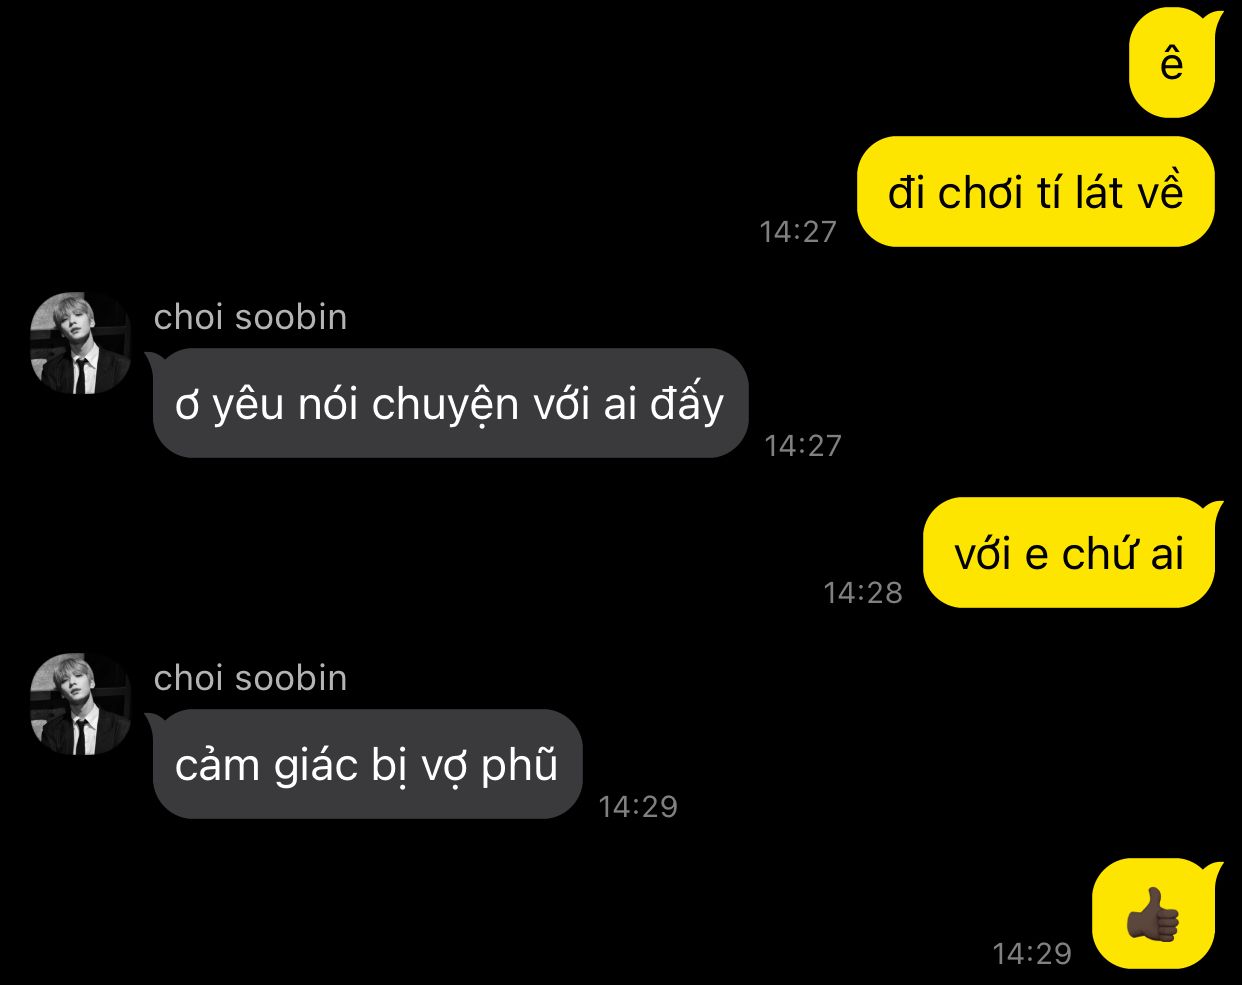This screenshot has height=985, width=1242.
Task: Click the 14:28 timestamp
Action: coord(863,592)
